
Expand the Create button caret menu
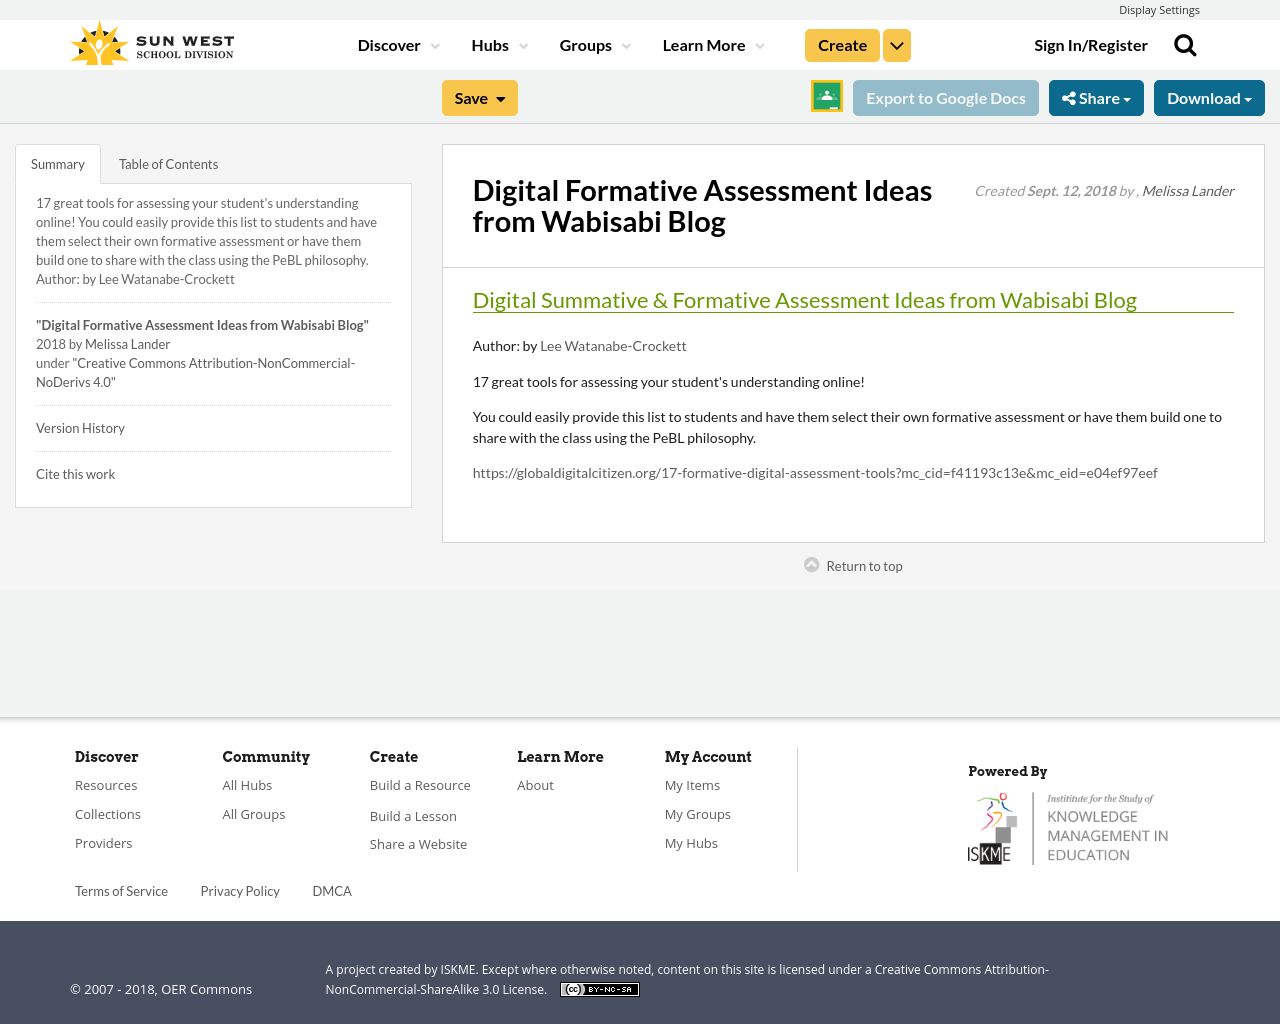(x=896, y=44)
